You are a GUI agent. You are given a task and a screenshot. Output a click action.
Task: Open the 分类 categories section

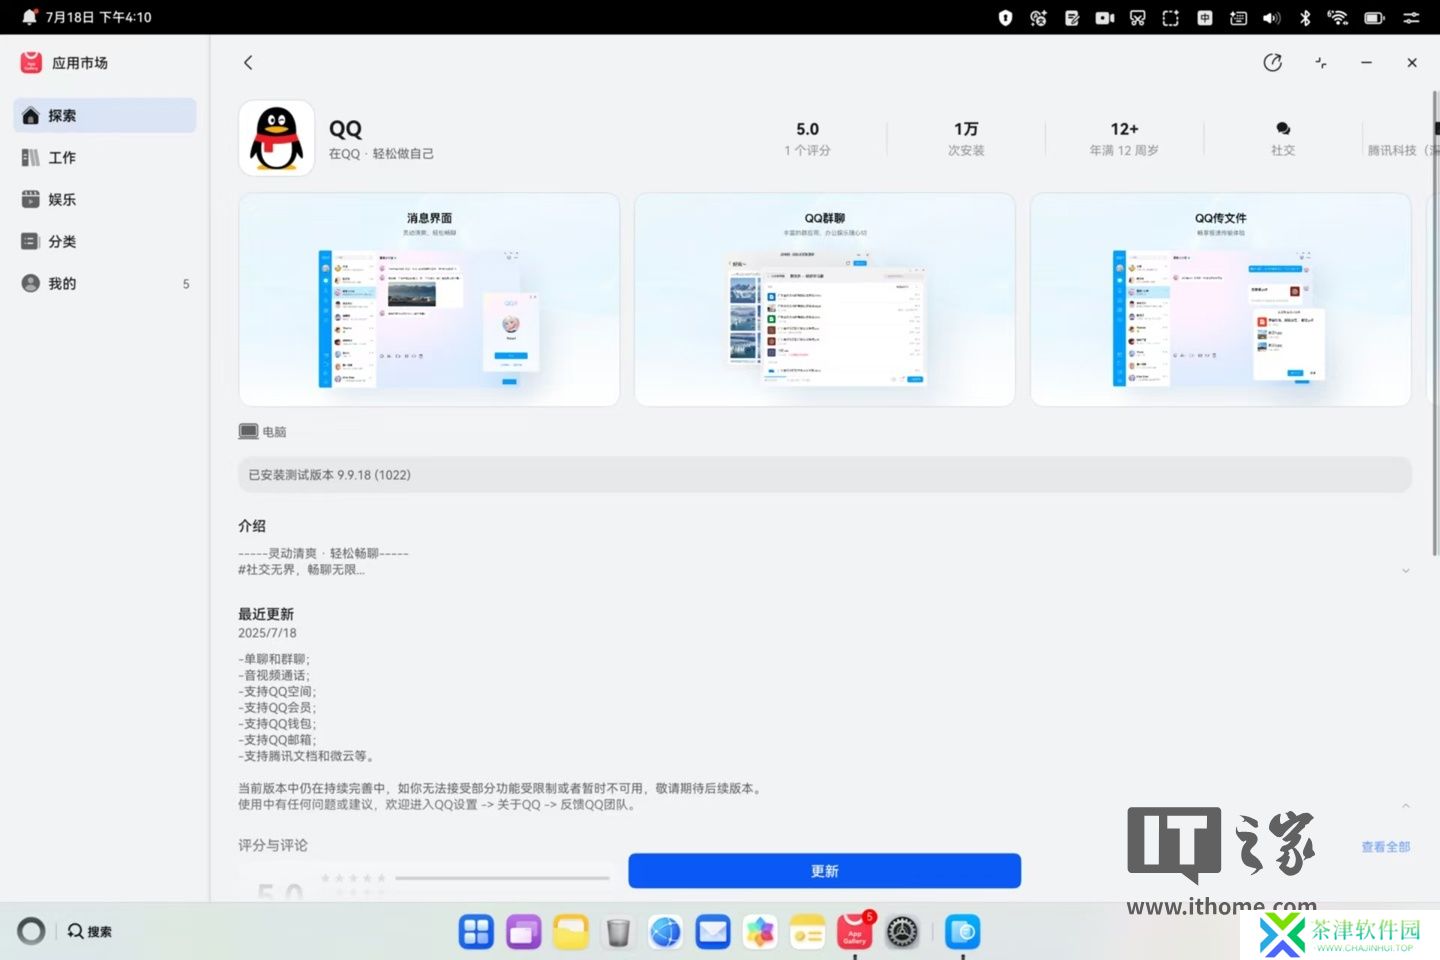104,241
